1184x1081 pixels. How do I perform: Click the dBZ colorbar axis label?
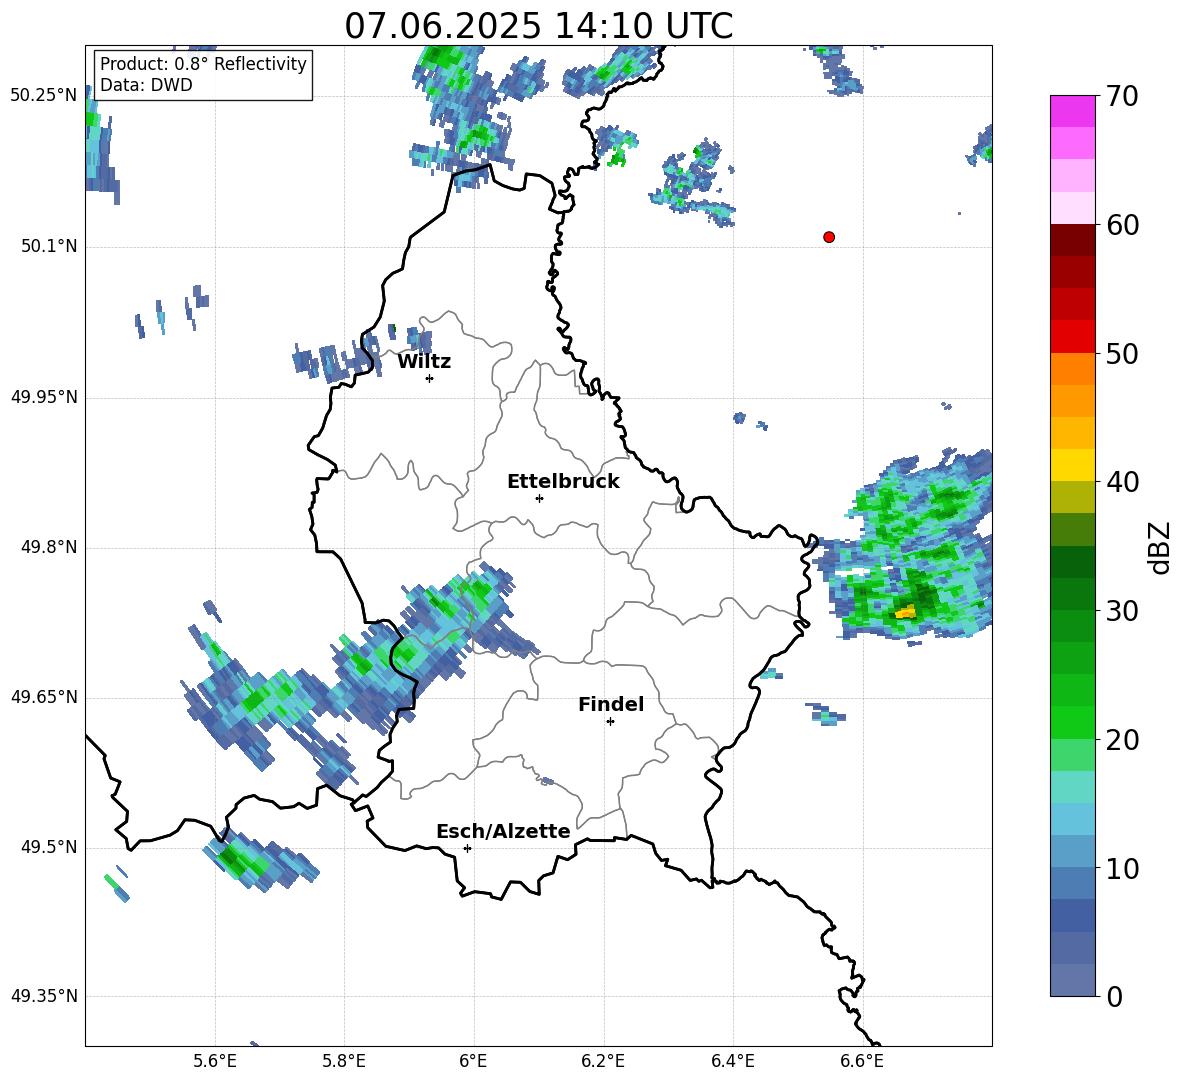coord(1160,547)
